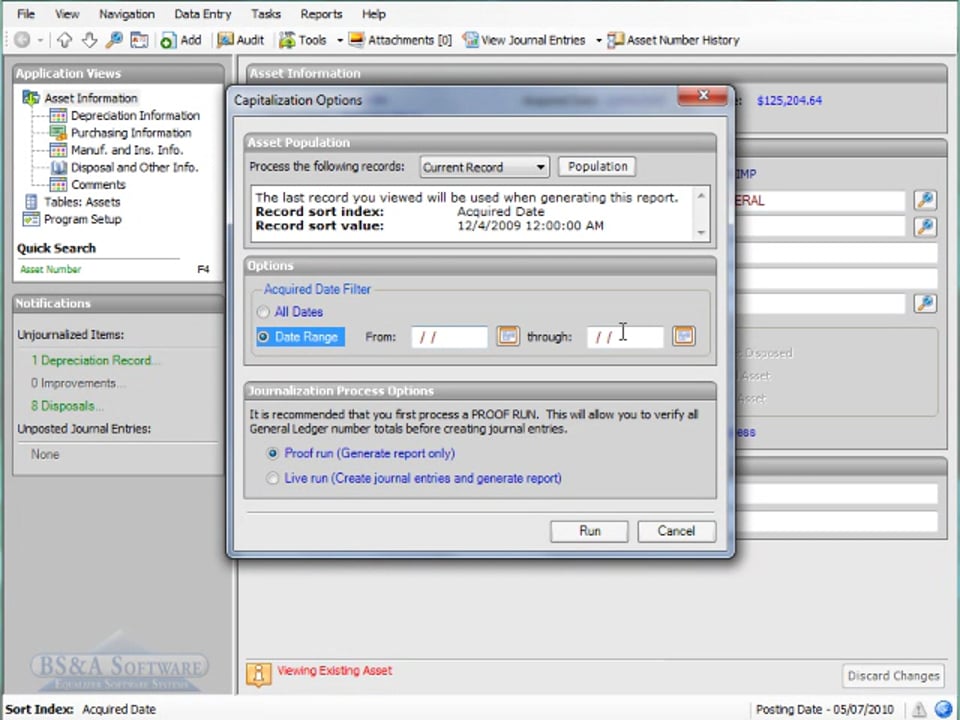The width and height of the screenshot is (960, 720).
Task: Open Attachments [0]
Action: click(400, 40)
